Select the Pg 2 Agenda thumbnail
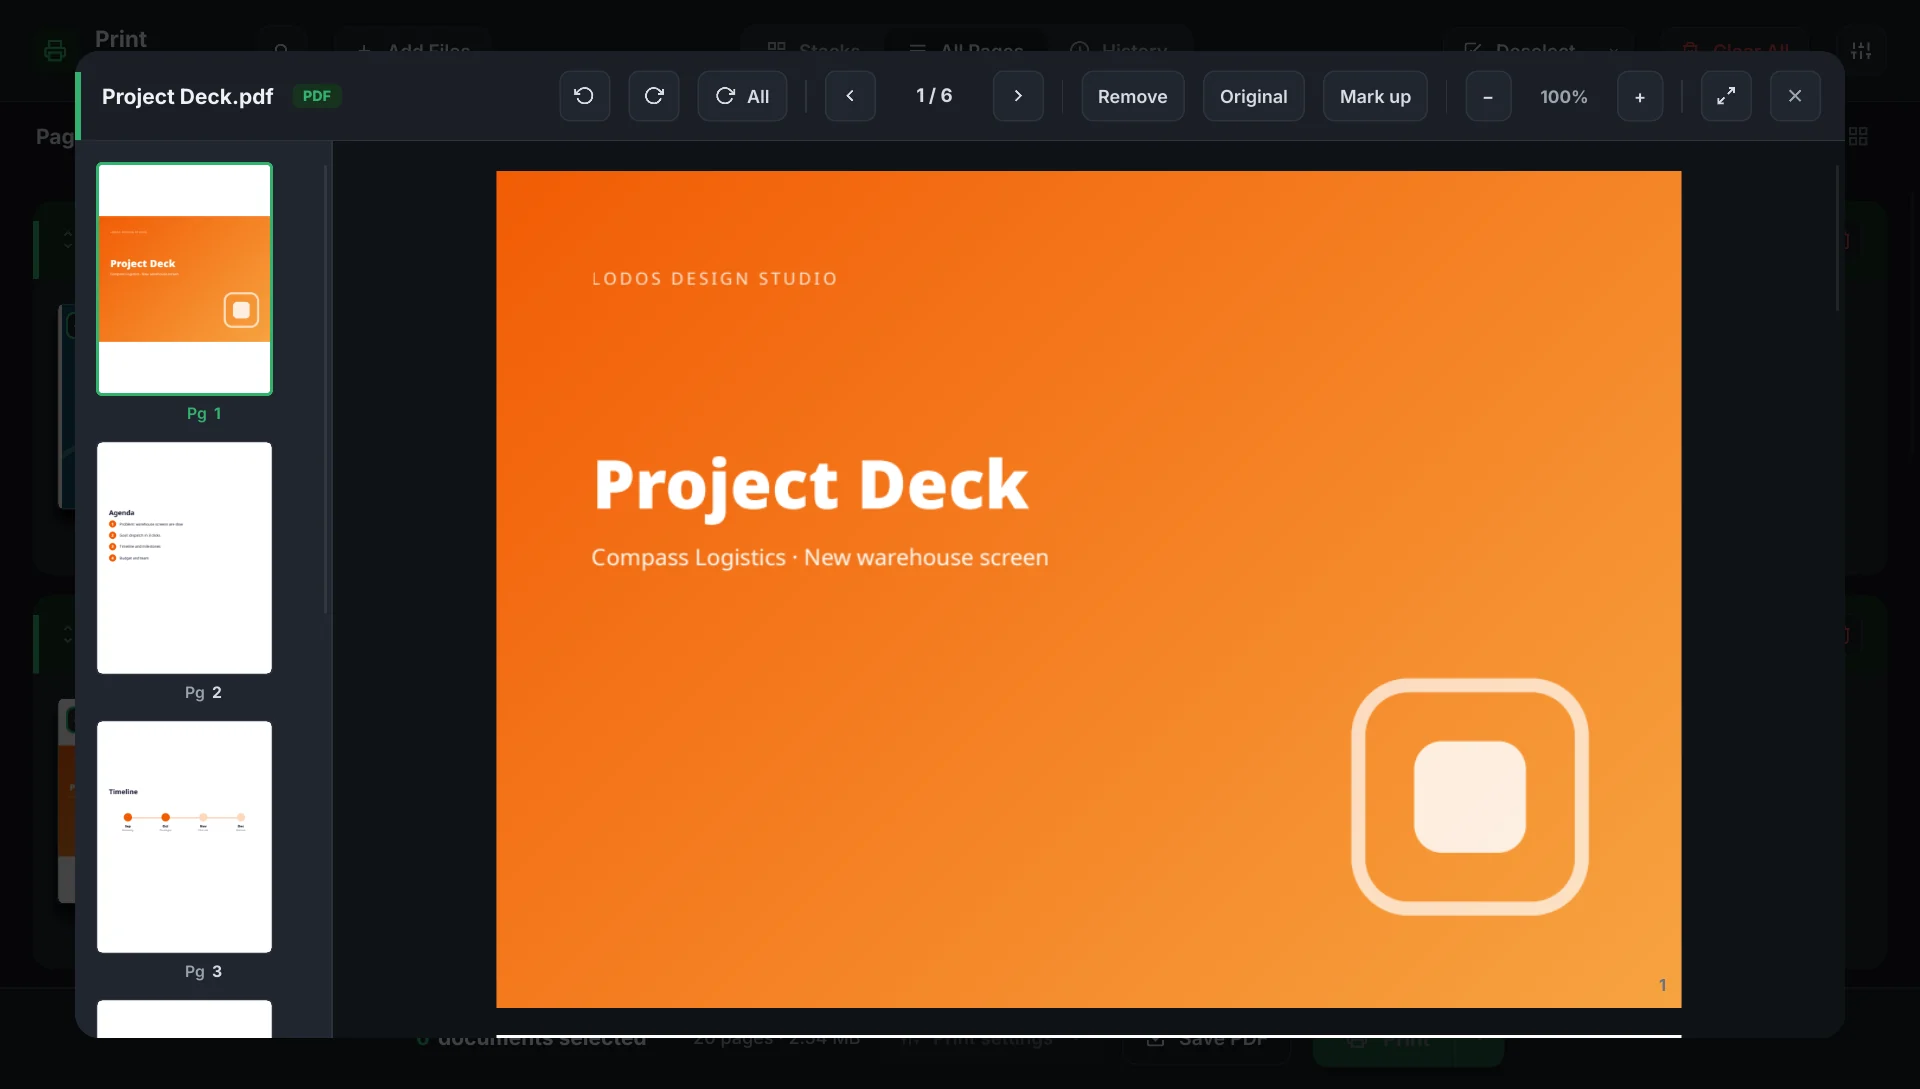 click(184, 558)
